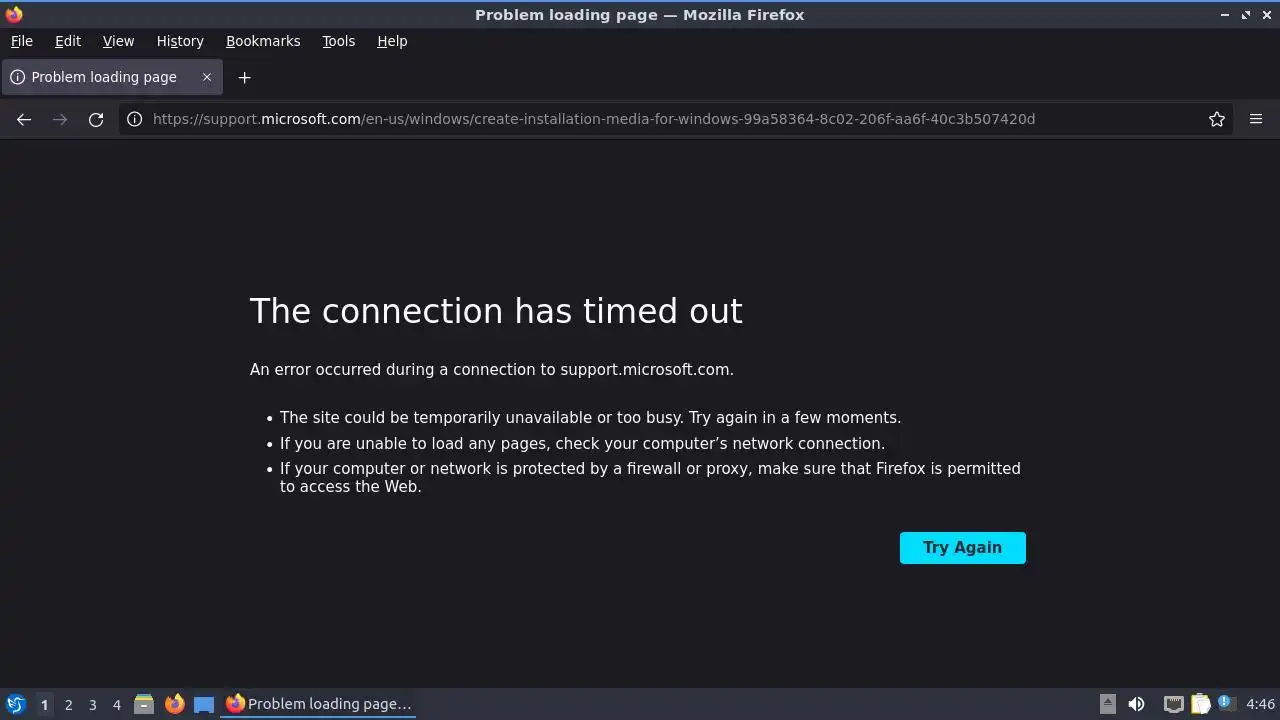Click the bullet about firewall or proxy
Image resolution: width=1280 pixels, height=720 pixels.
coord(650,477)
